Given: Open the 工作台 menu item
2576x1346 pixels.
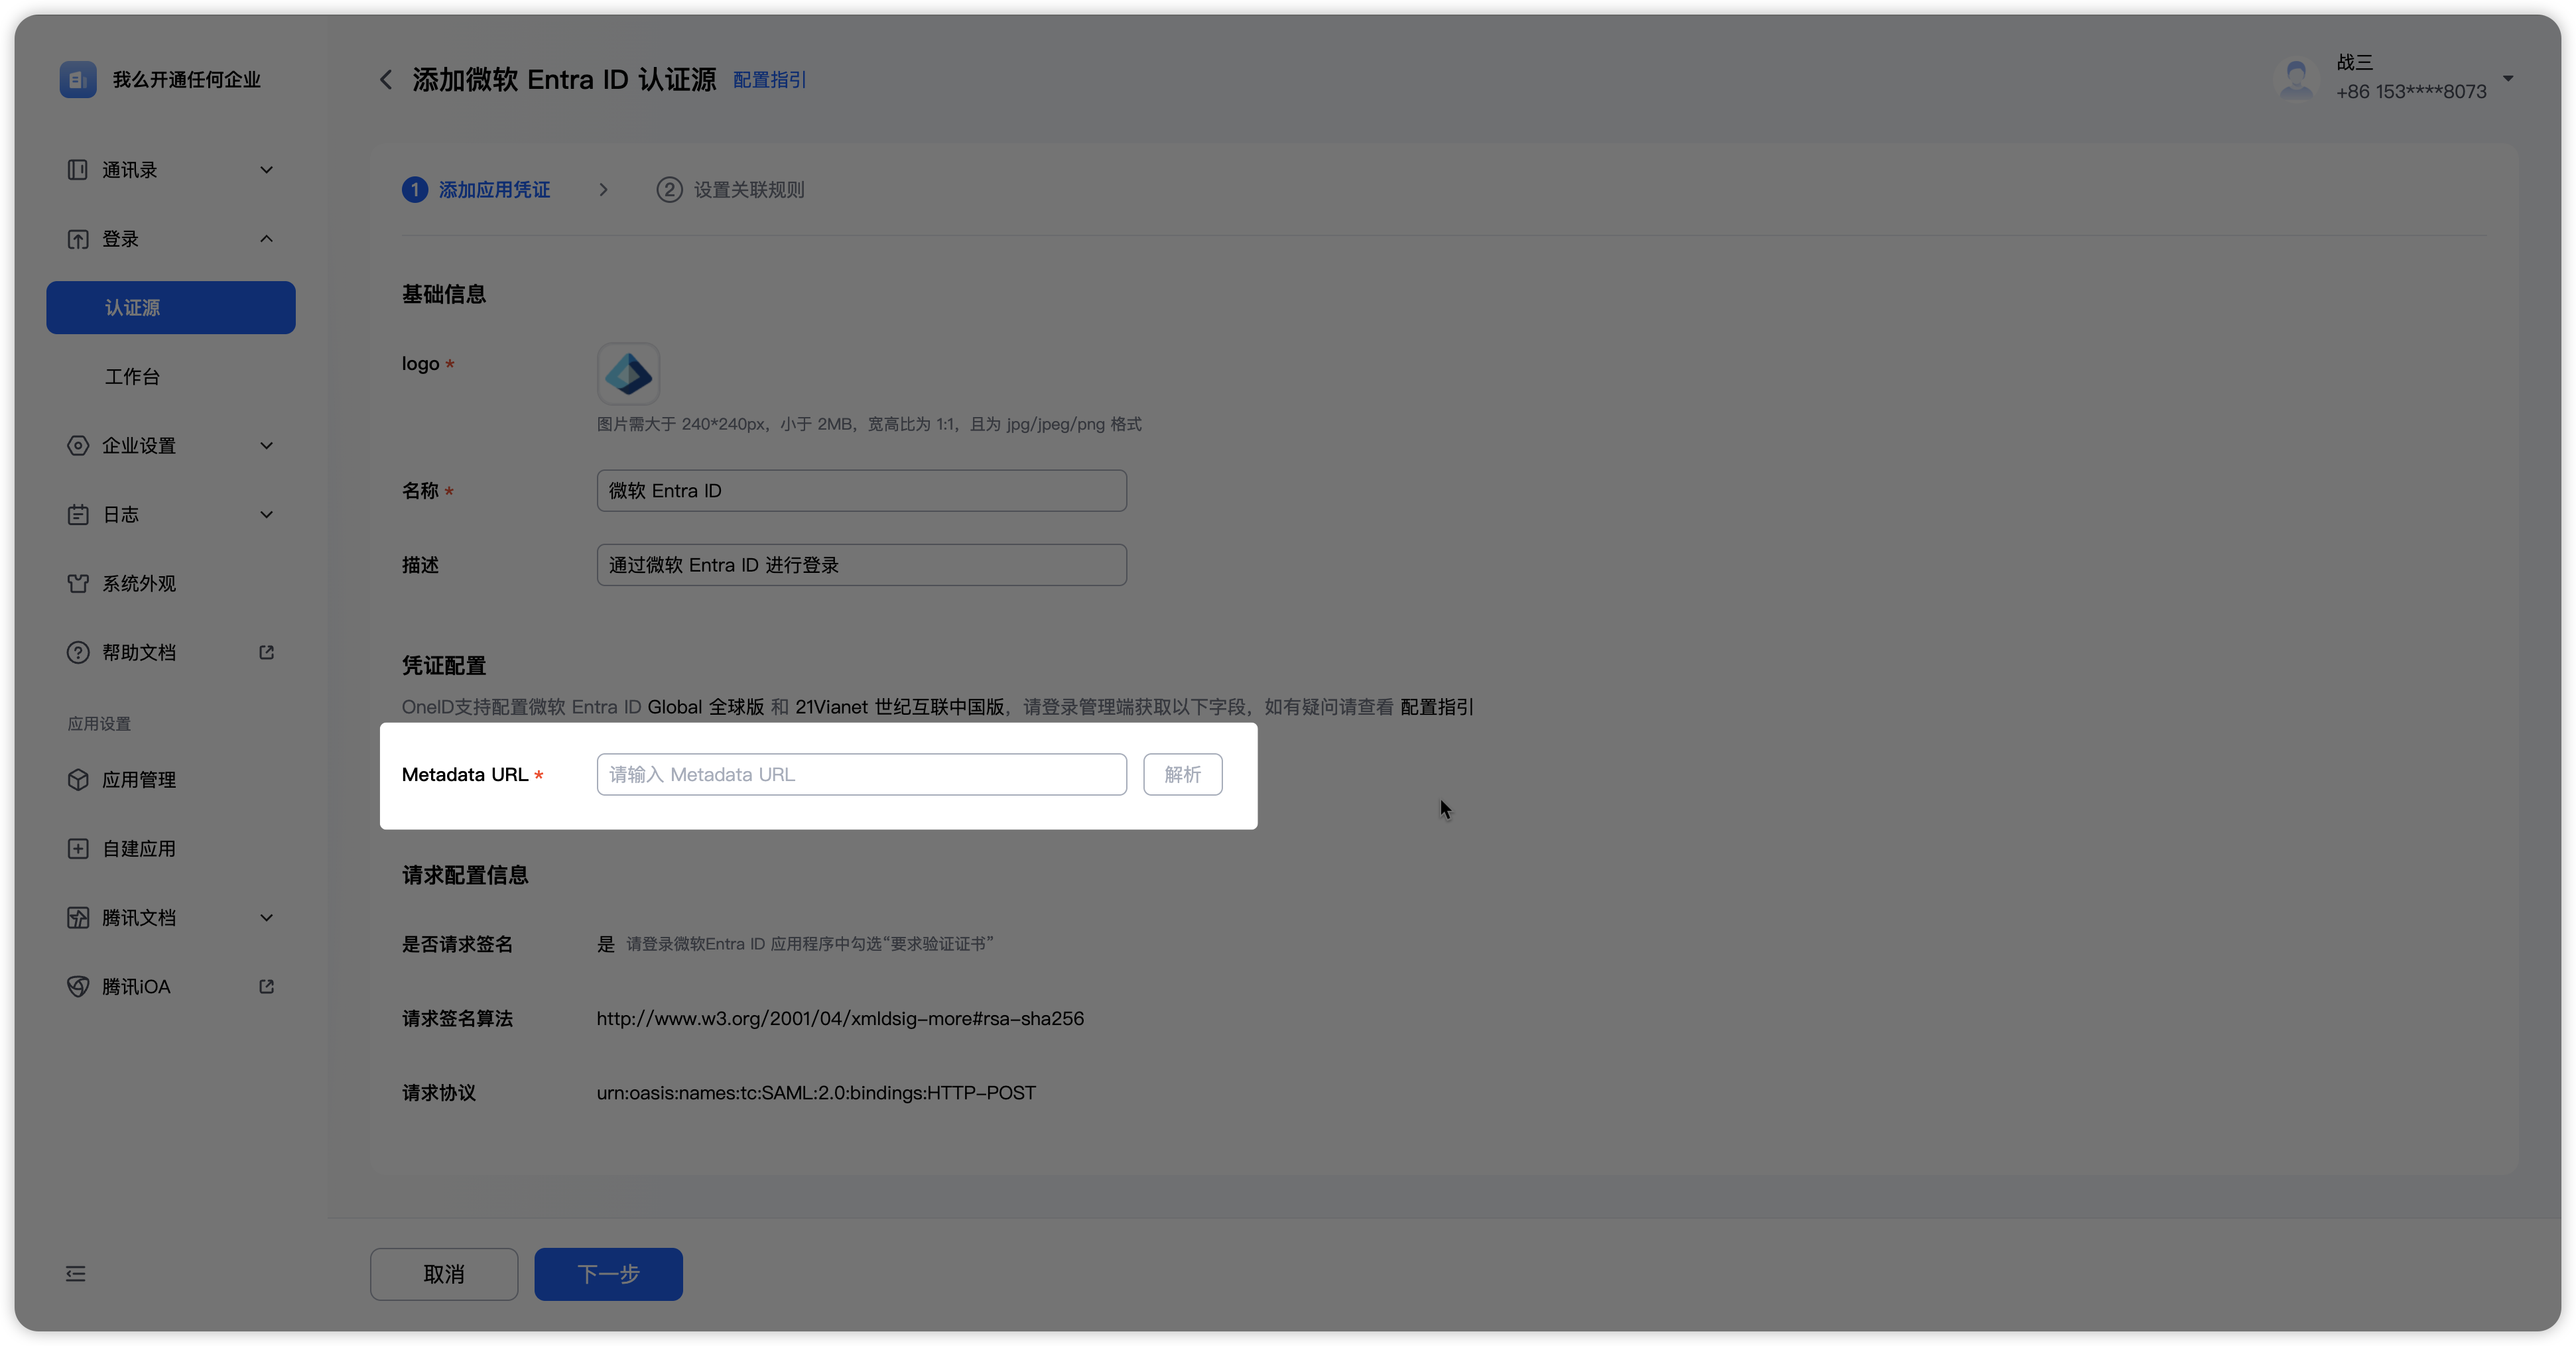Looking at the screenshot, I should [x=133, y=376].
